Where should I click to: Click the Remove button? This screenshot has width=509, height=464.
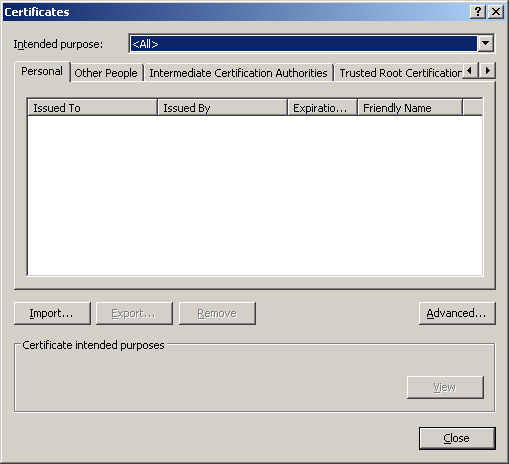coord(217,313)
